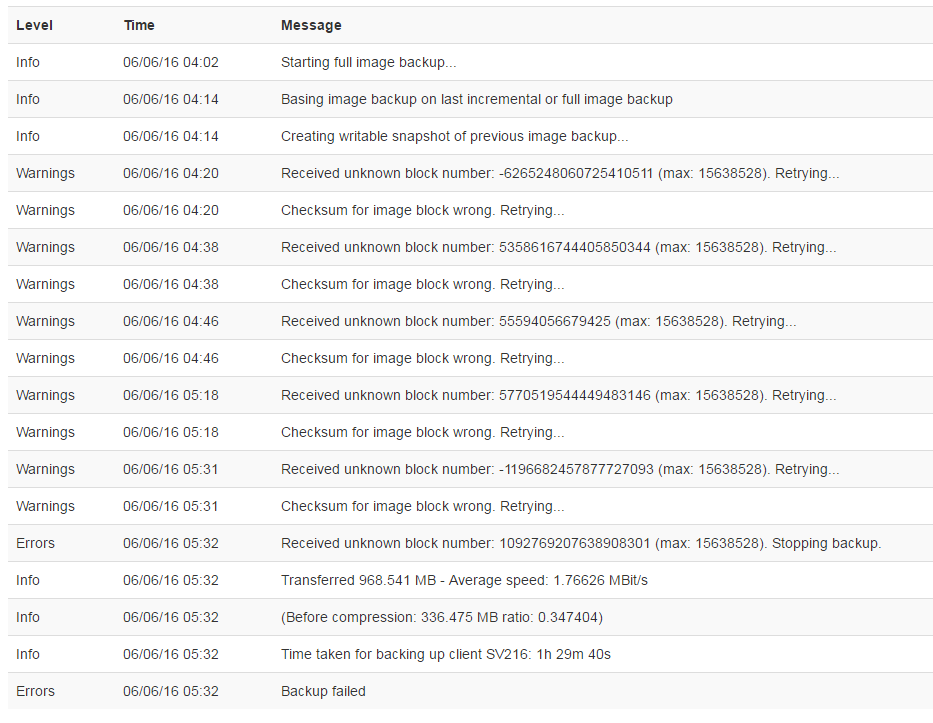Screen dimensions: 933x723
Task: Click the "Stopping backup." error message
Action: pos(580,543)
